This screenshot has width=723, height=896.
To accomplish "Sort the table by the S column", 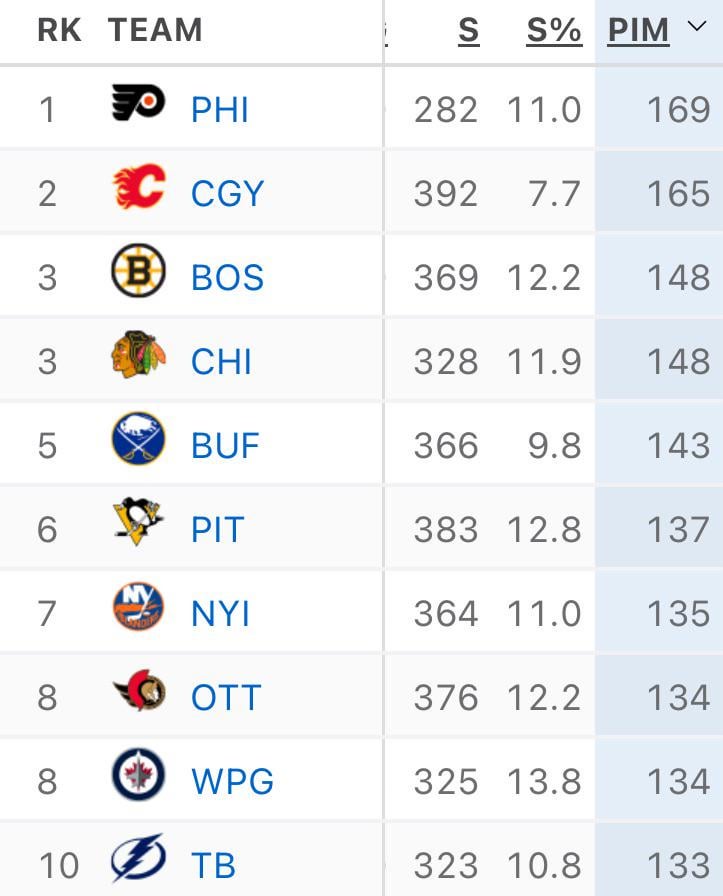I will [x=466, y=30].
